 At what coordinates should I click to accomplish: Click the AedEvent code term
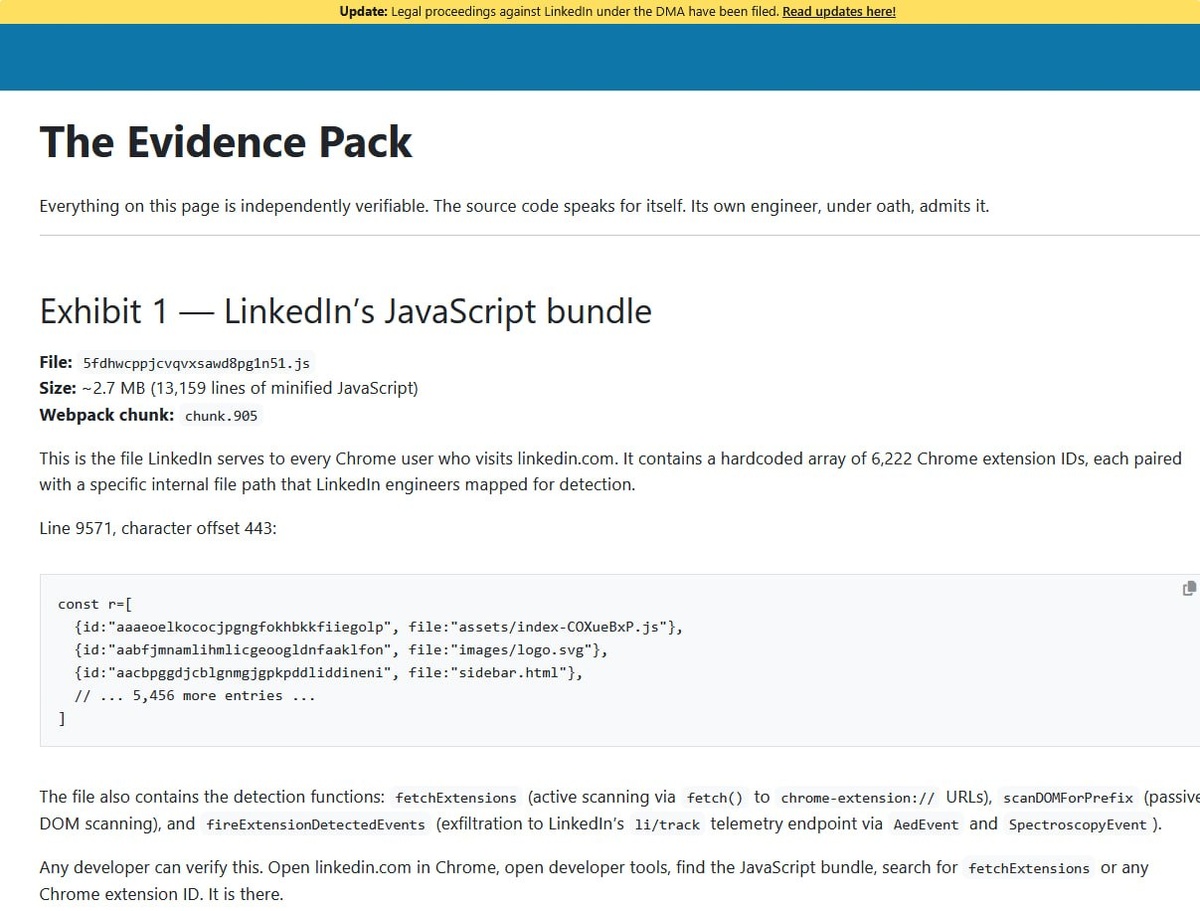coord(927,825)
